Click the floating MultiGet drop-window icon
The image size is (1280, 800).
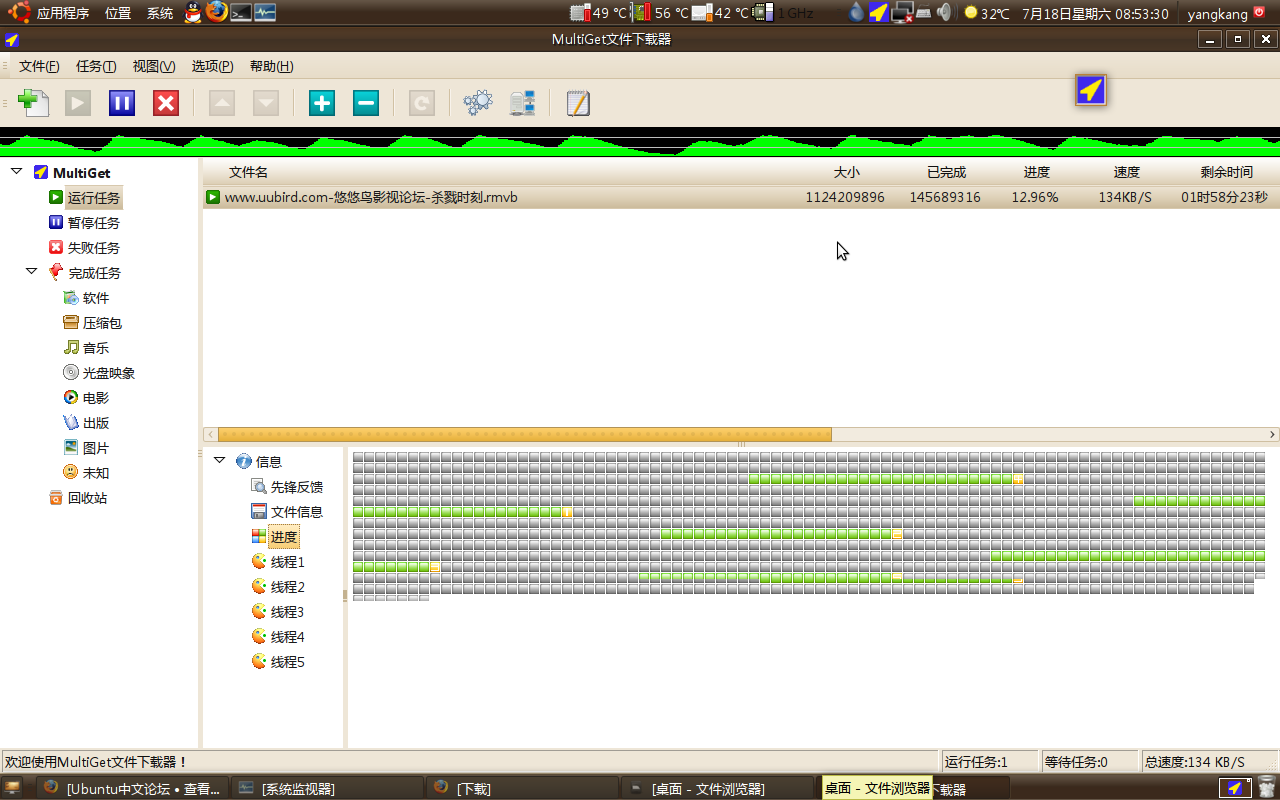[x=1091, y=90]
